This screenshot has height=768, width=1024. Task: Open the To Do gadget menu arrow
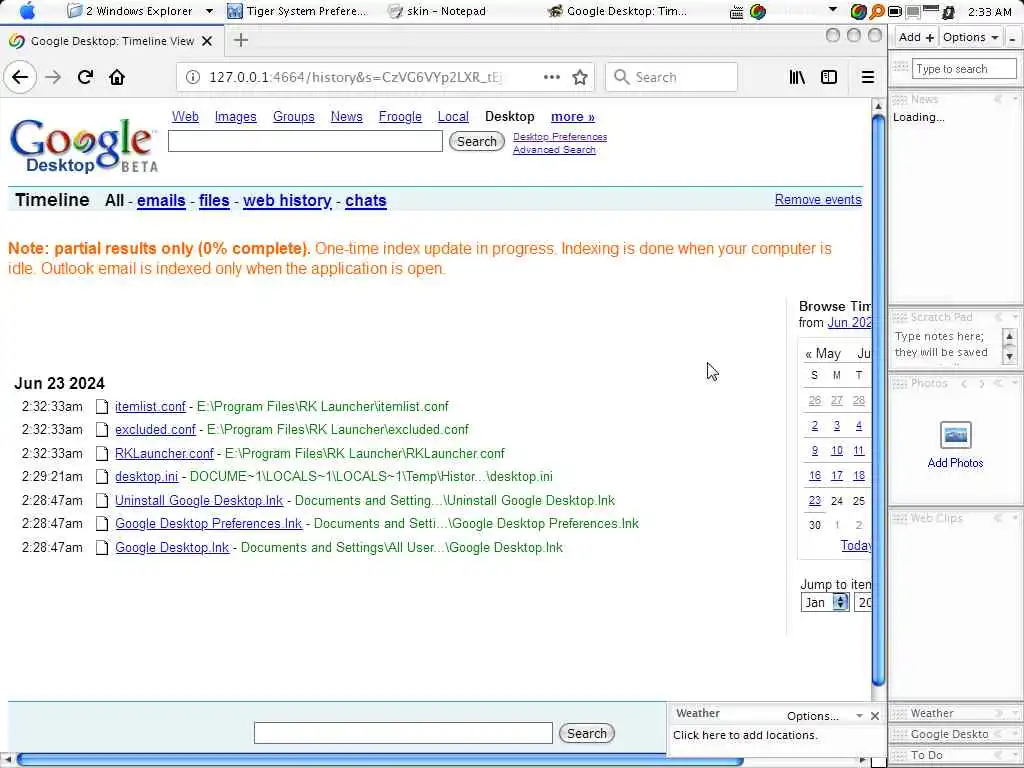click(x=1015, y=756)
